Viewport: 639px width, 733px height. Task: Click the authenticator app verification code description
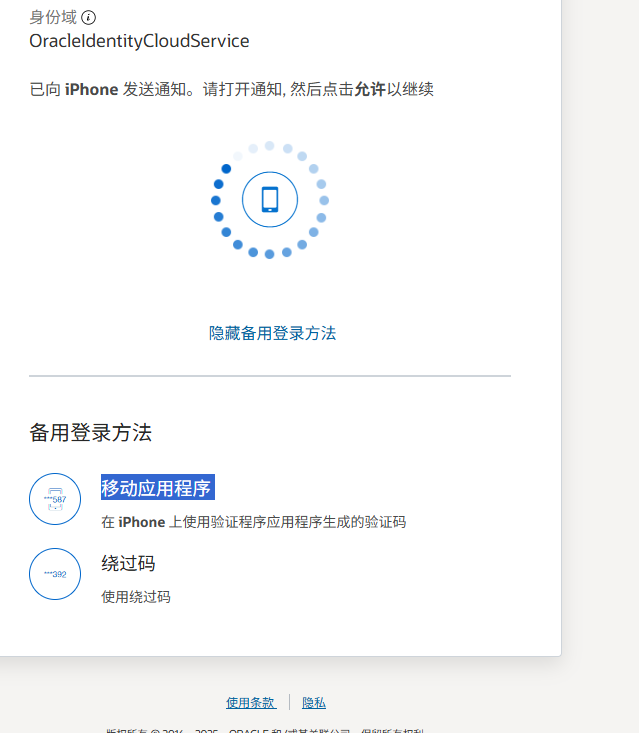tap(253, 522)
